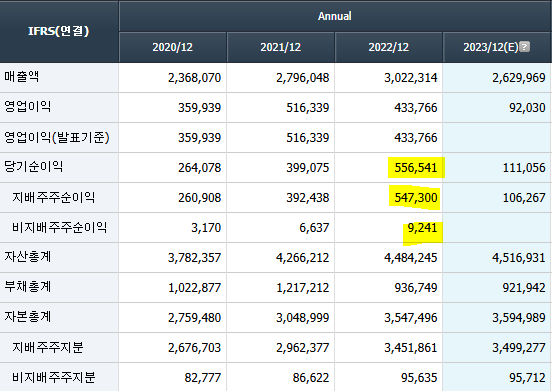Click the 4,516,931 total assets value
Viewport: 552px width, 391px height.
click(519, 258)
